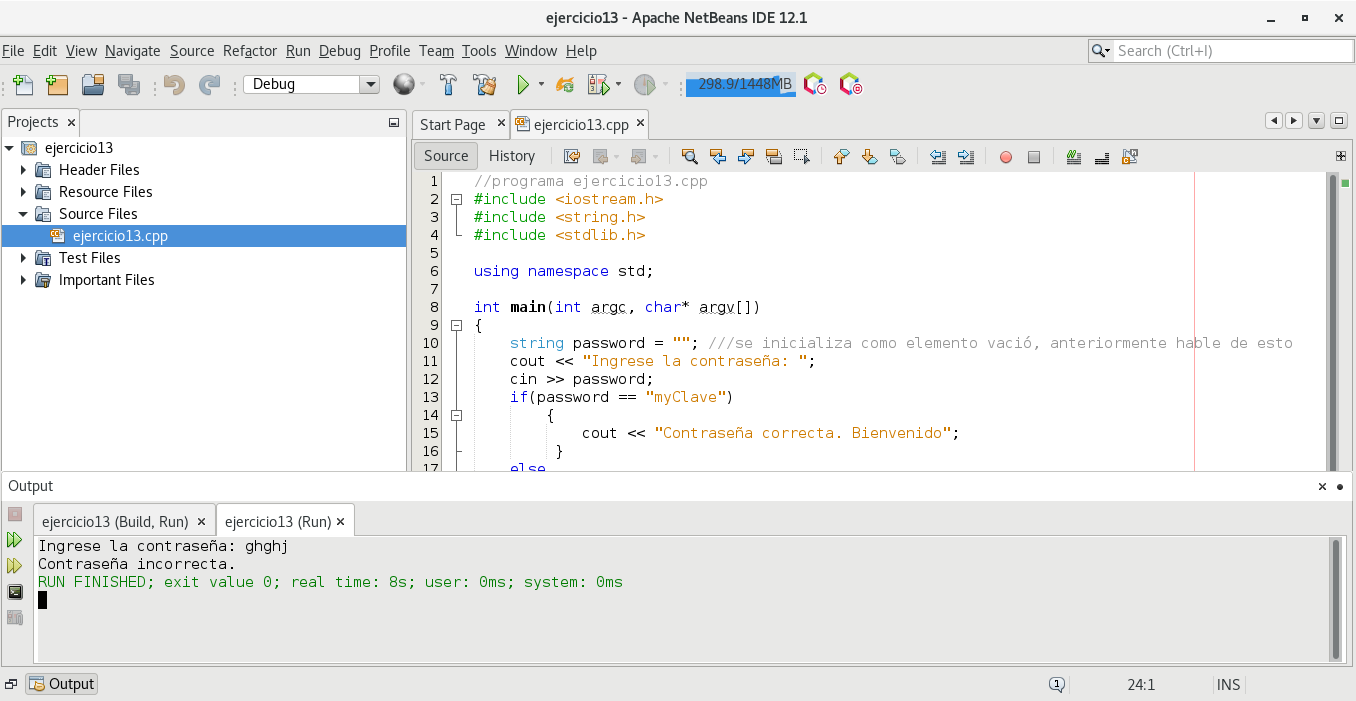Screen dimensions: 1356x701
Task: Re-run the program from Output sidebar
Action: pos(15,540)
